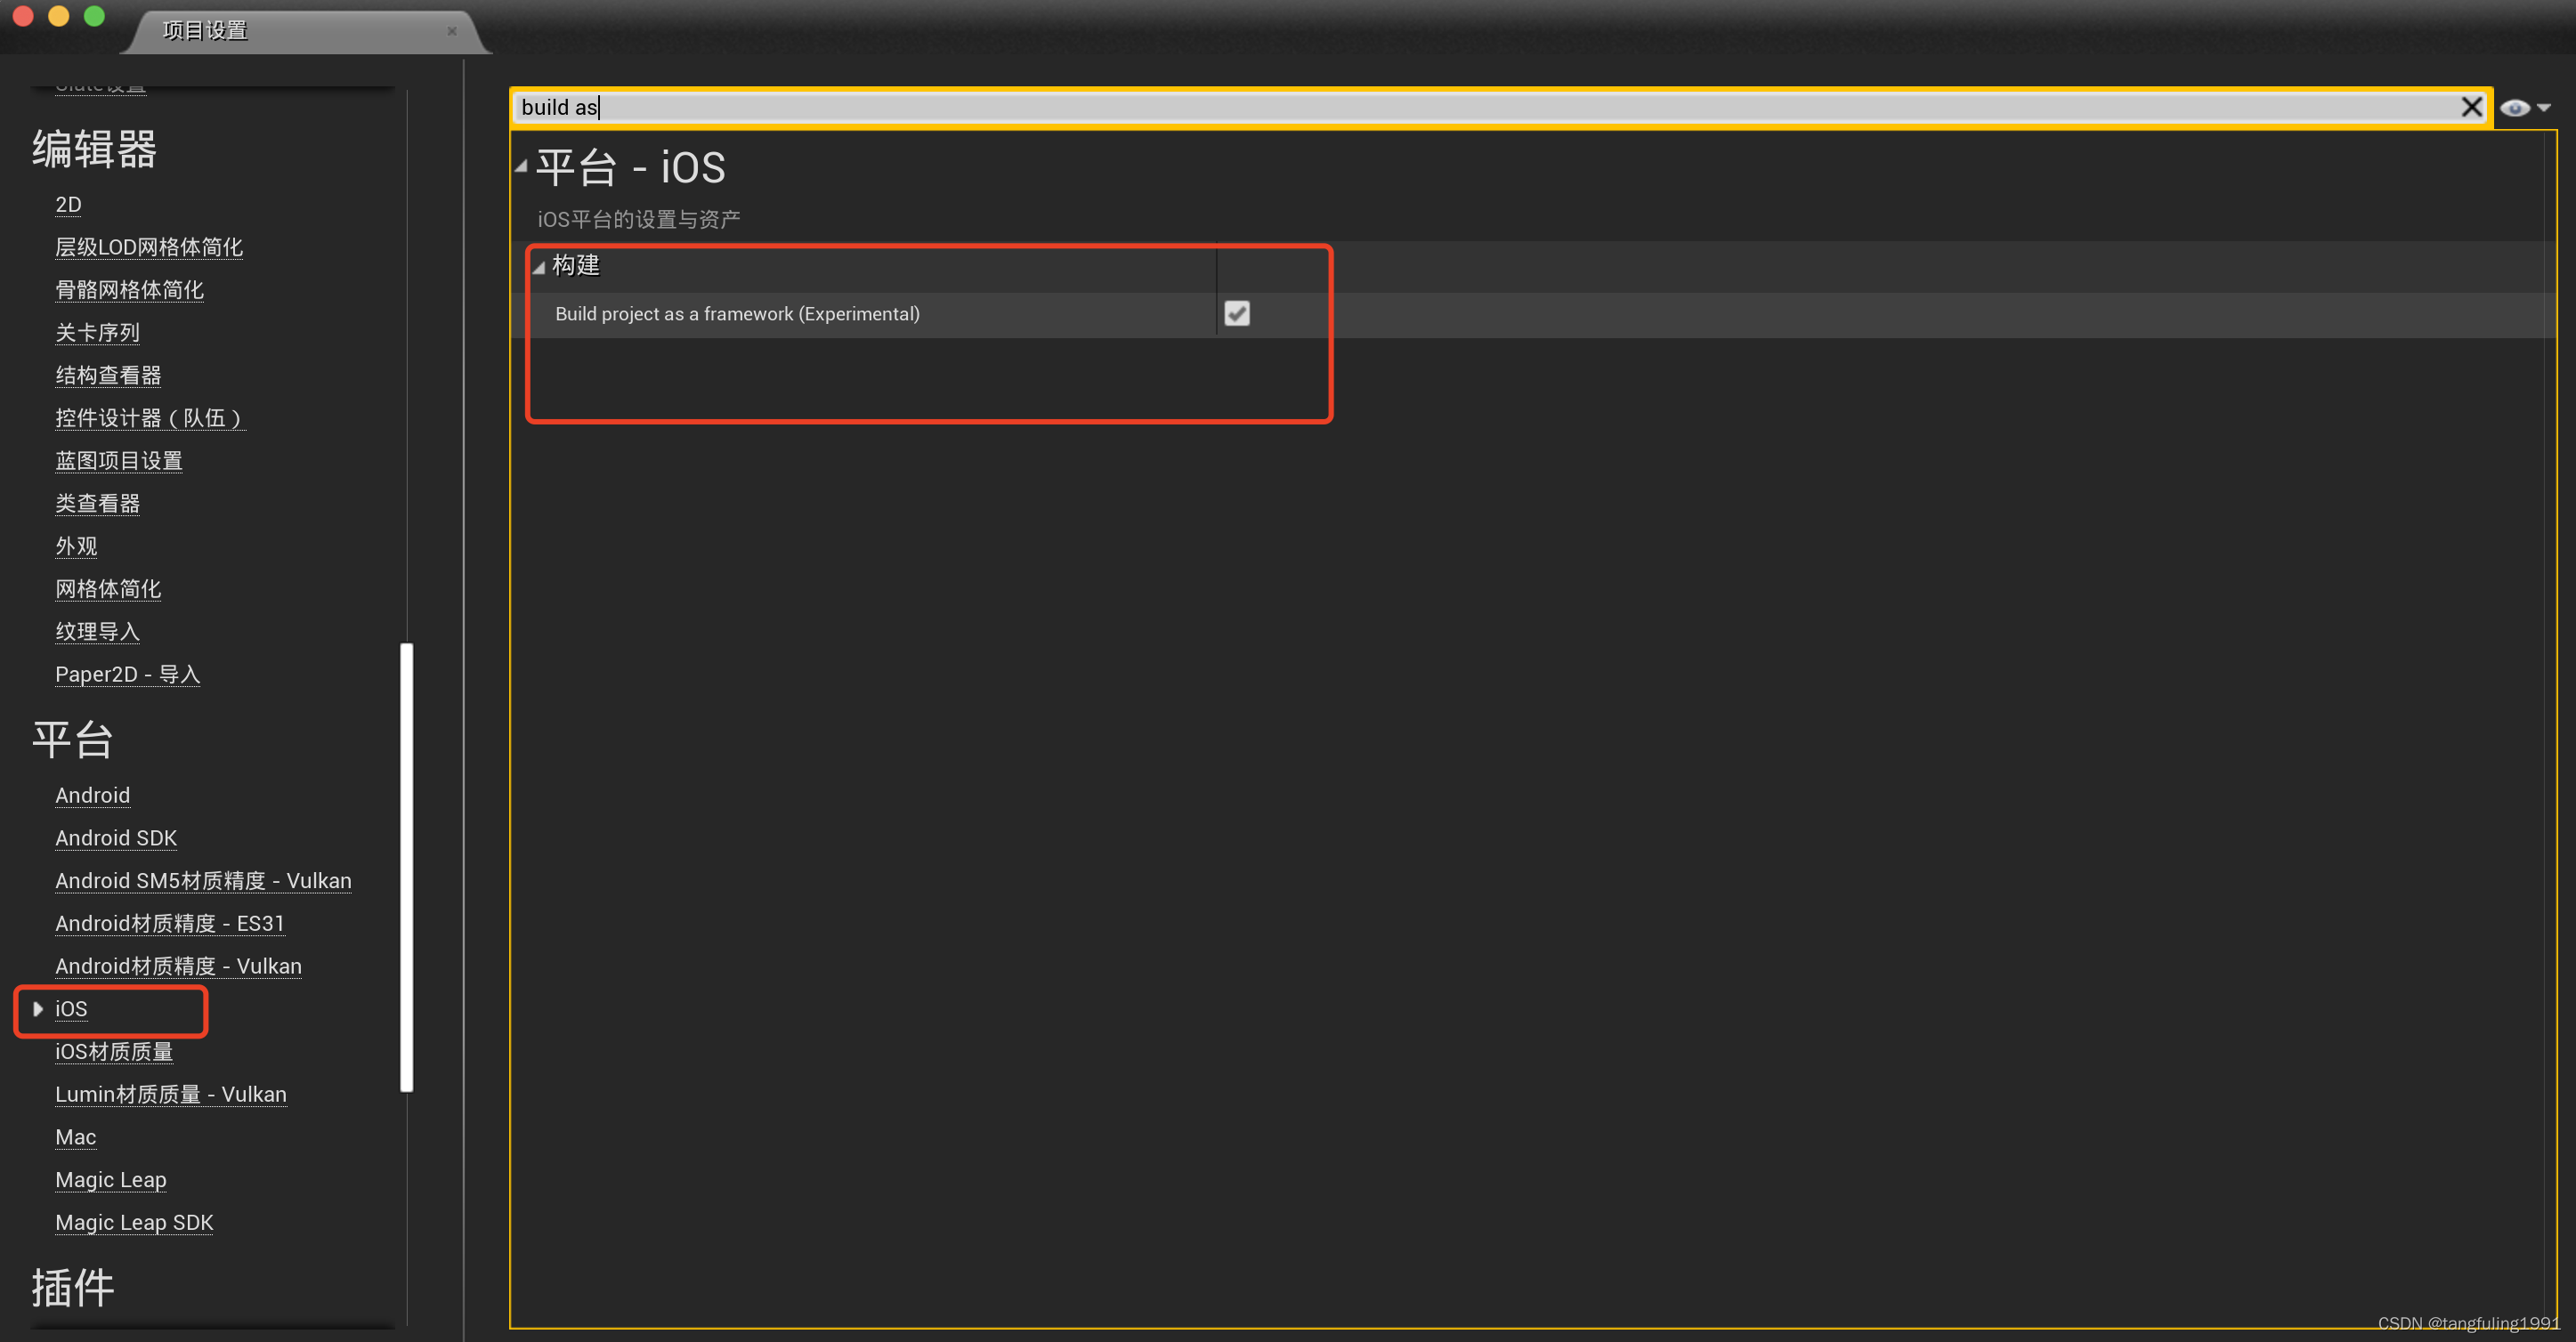Open 控件设计器（队伍） settings

pyautogui.click(x=150, y=418)
